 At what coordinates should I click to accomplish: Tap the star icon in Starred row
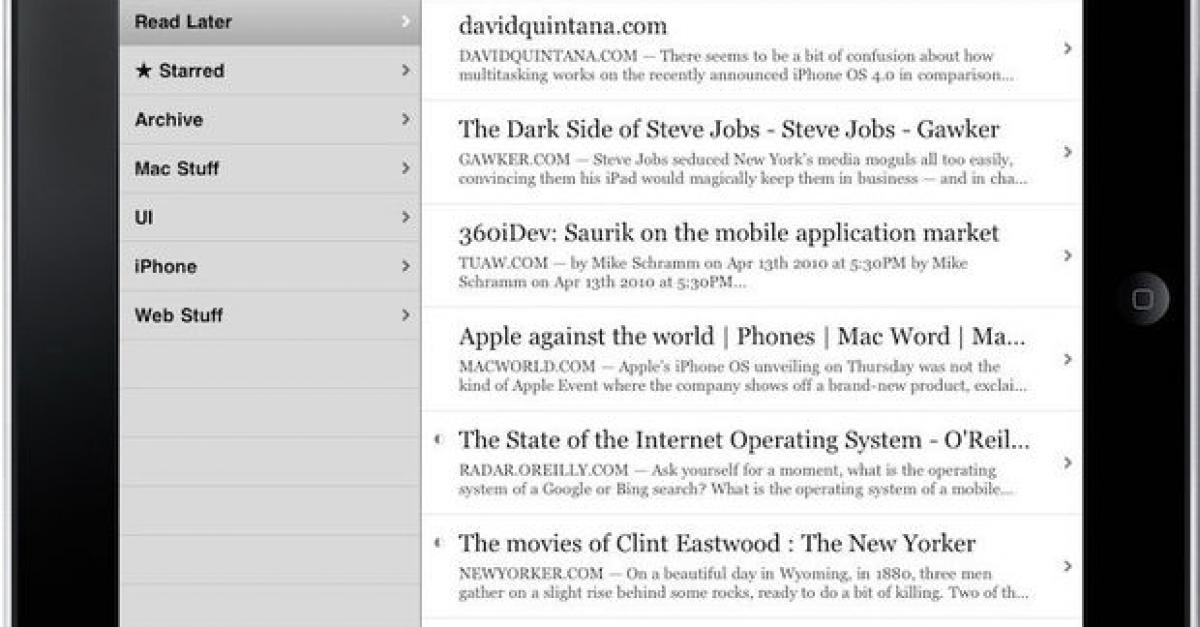click(142, 70)
